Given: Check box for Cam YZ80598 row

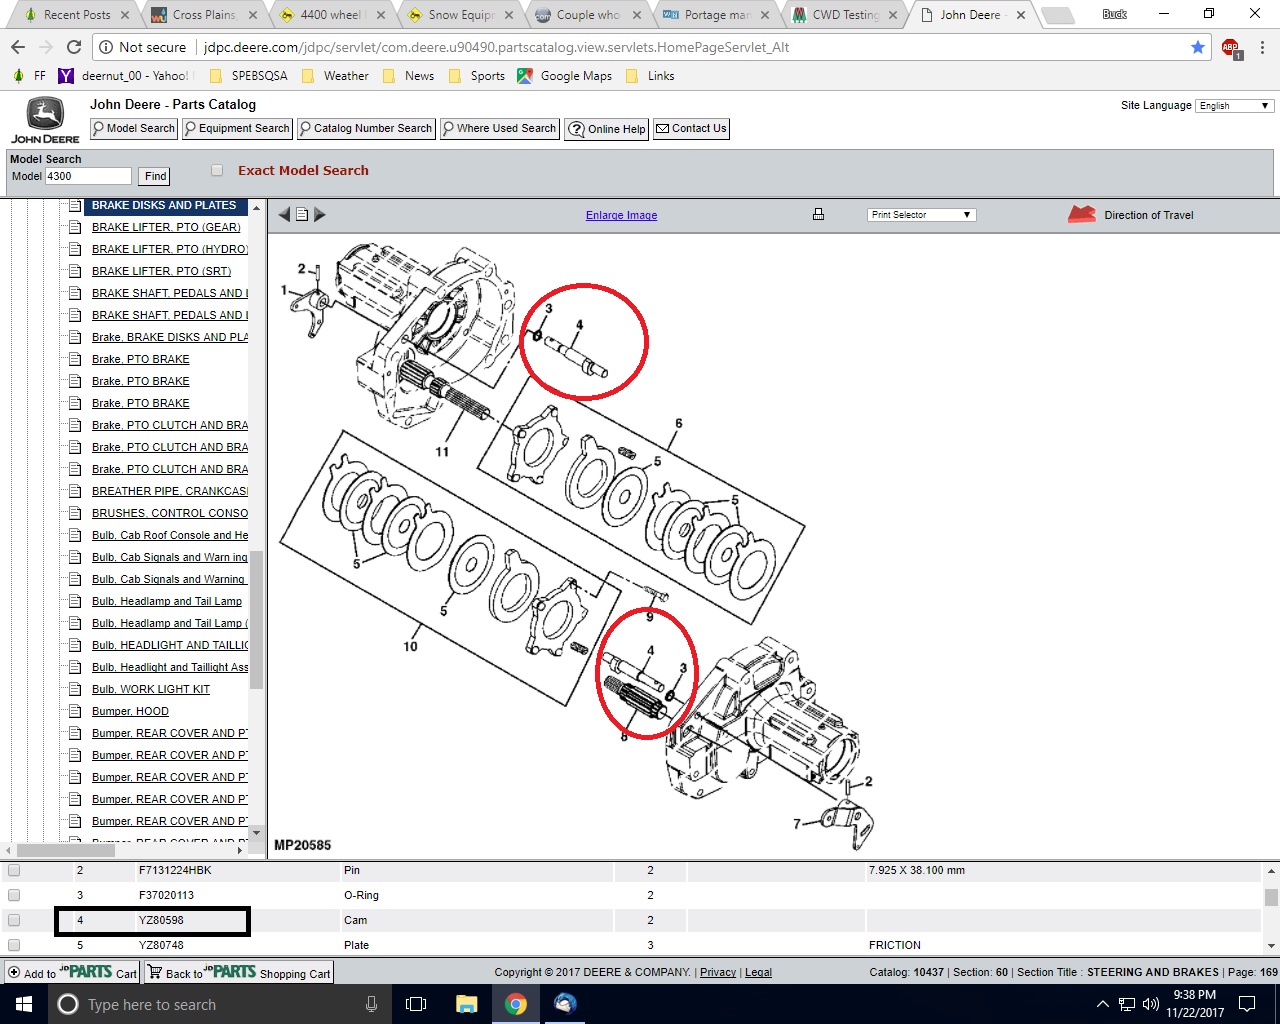Looking at the screenshot, I should point(14,920).
